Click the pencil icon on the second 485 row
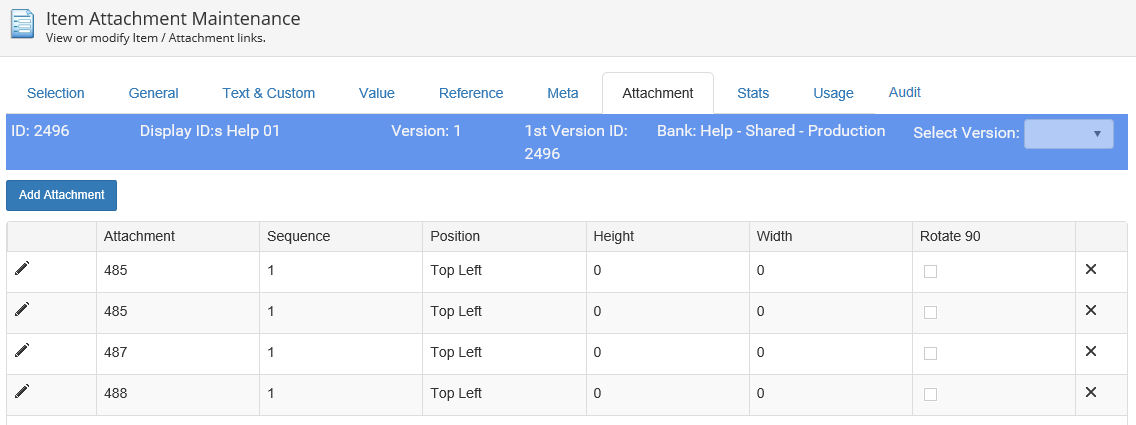This screenshot has width=1136, height=425. [22, 310]
